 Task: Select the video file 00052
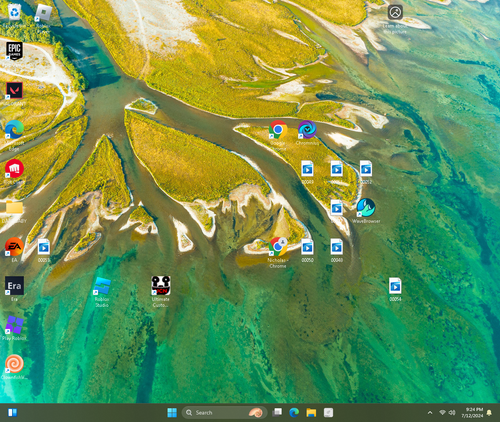(366, 169)
